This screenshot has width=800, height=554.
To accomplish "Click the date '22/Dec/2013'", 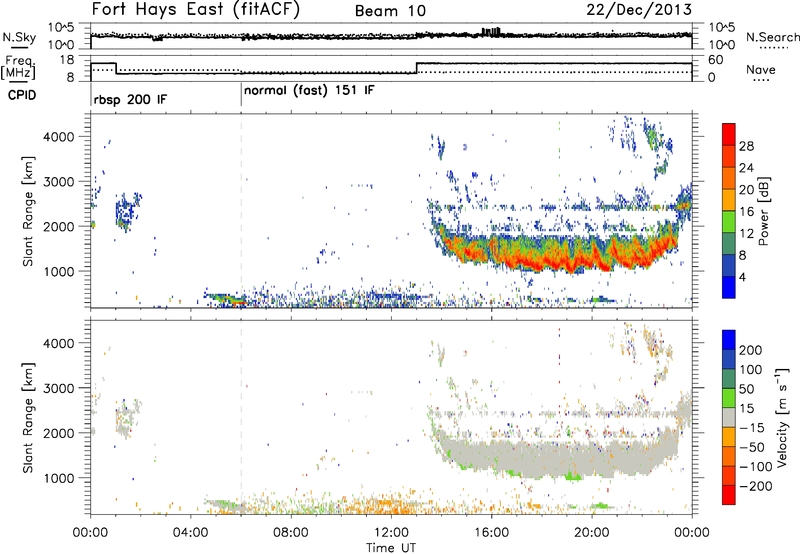I will click(639, 10).
